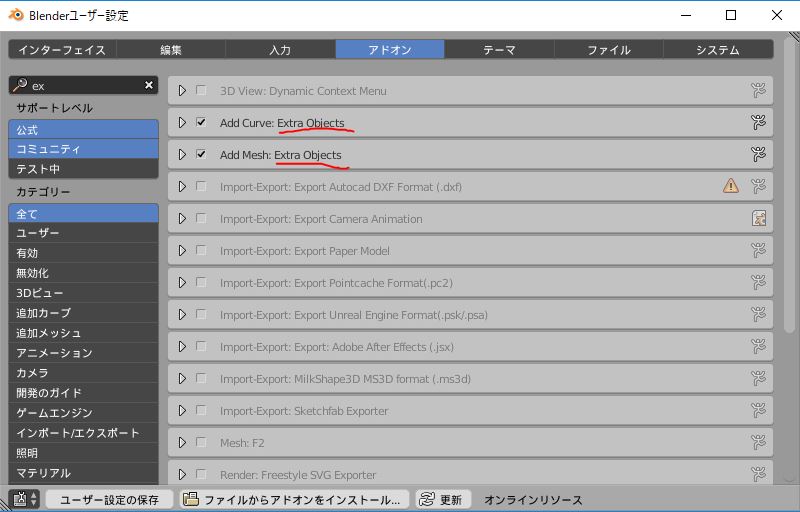Enable Sketchfab Exporter addon checkbox
The width and height of the screenshot is (800, 512).
coord(201,410)
